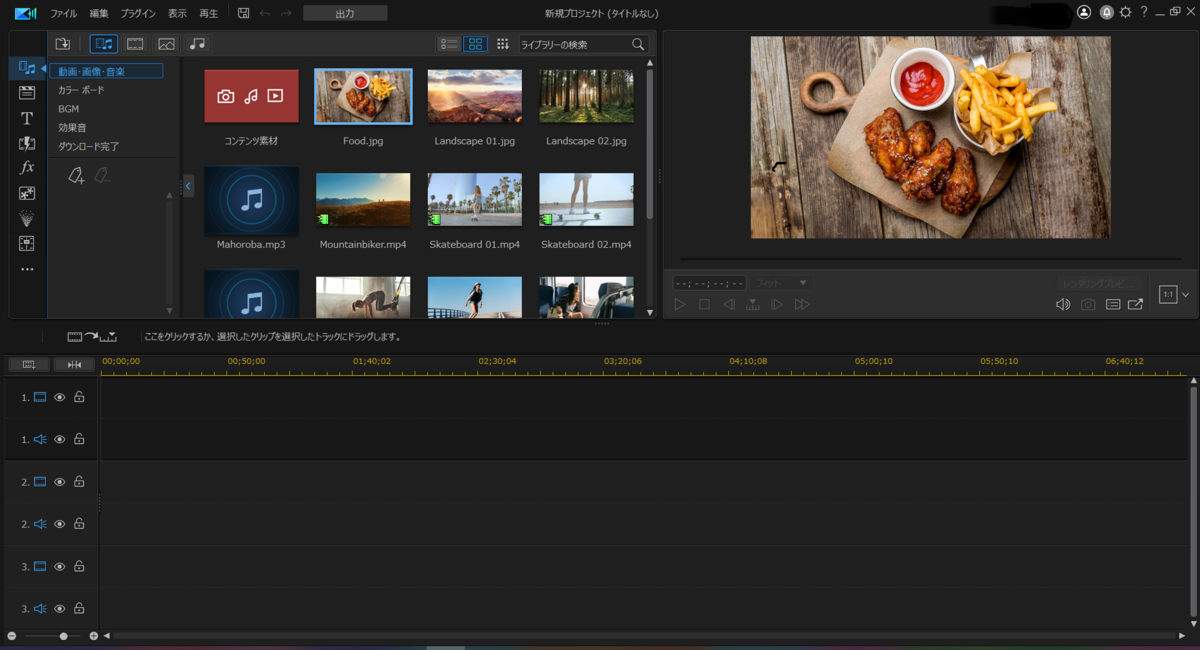The width and height of the screenshot is (1200, 650).
Task: Click preview volume speaker icon
Action: (1063, 304)
